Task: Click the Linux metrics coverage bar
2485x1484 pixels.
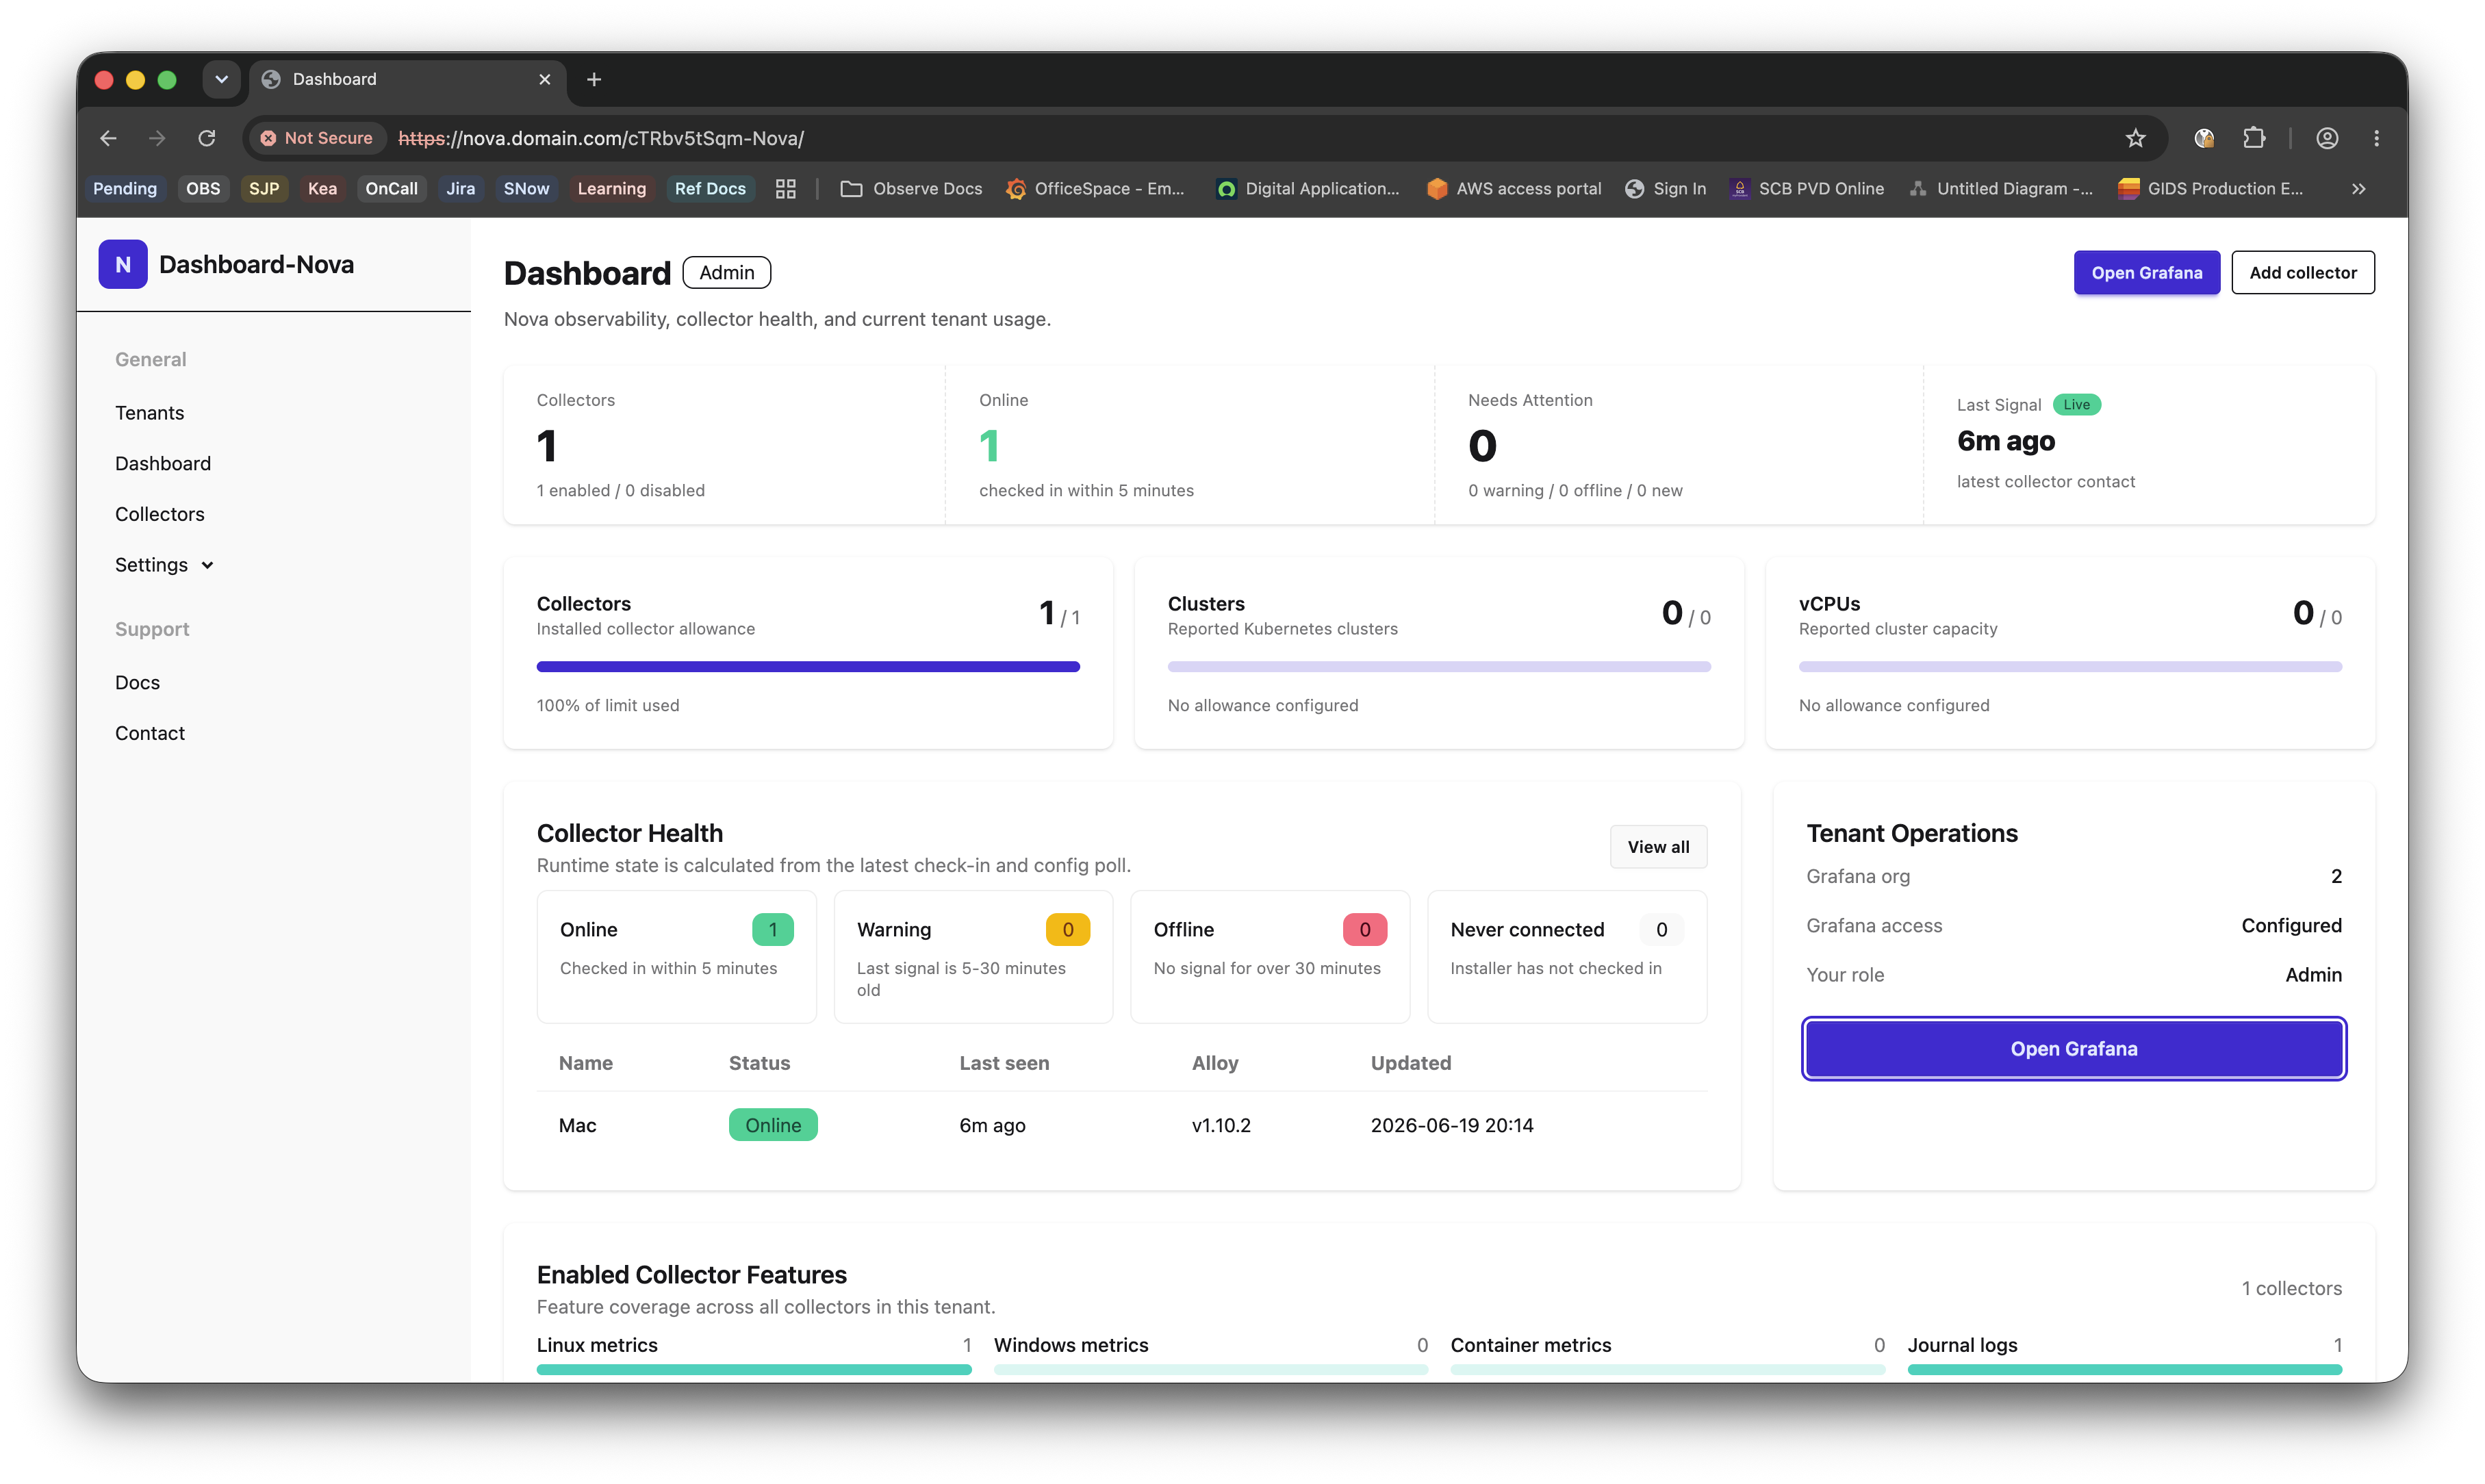Action: [x=754, y=1370]
